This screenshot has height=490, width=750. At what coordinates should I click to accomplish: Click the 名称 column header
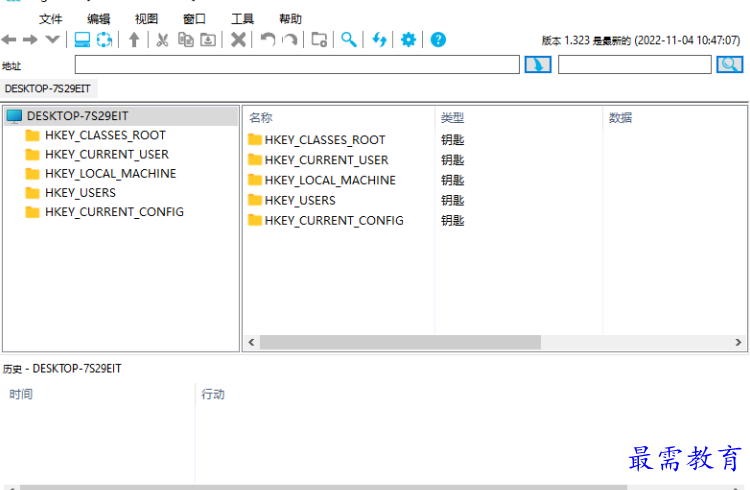(261, 118)
